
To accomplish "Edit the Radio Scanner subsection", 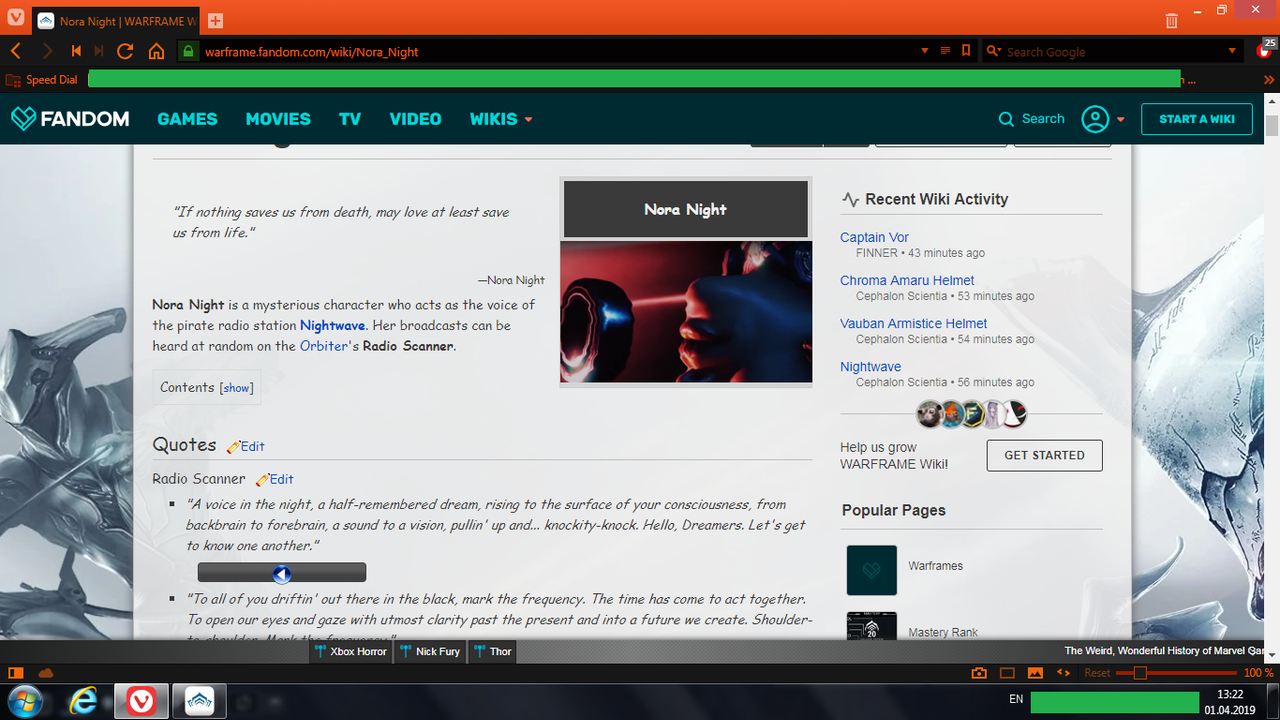I will click(x=275, y=479).
